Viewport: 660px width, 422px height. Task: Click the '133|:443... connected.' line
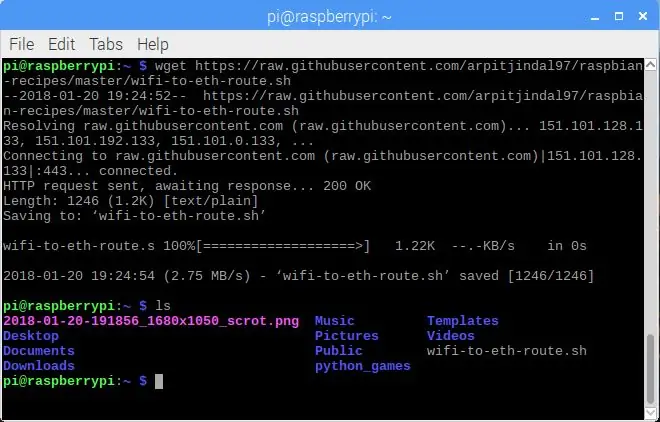point(90,171)
